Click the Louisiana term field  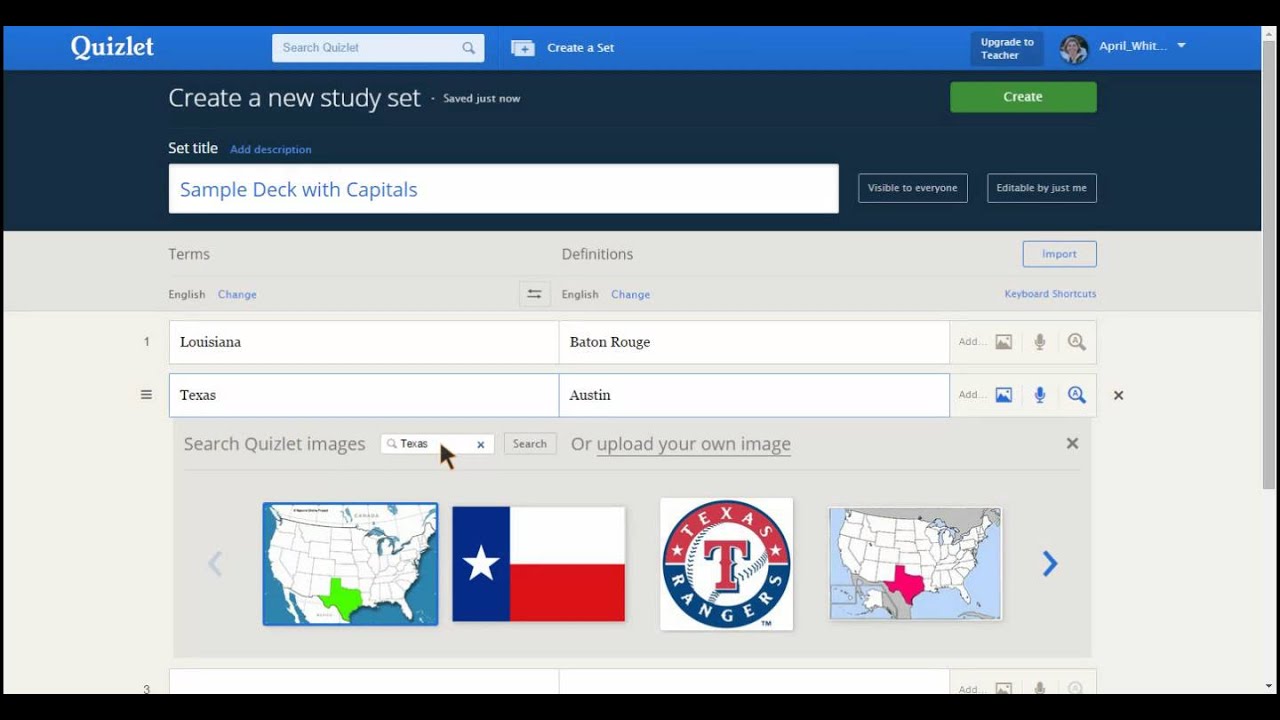(x=364, y=342)
